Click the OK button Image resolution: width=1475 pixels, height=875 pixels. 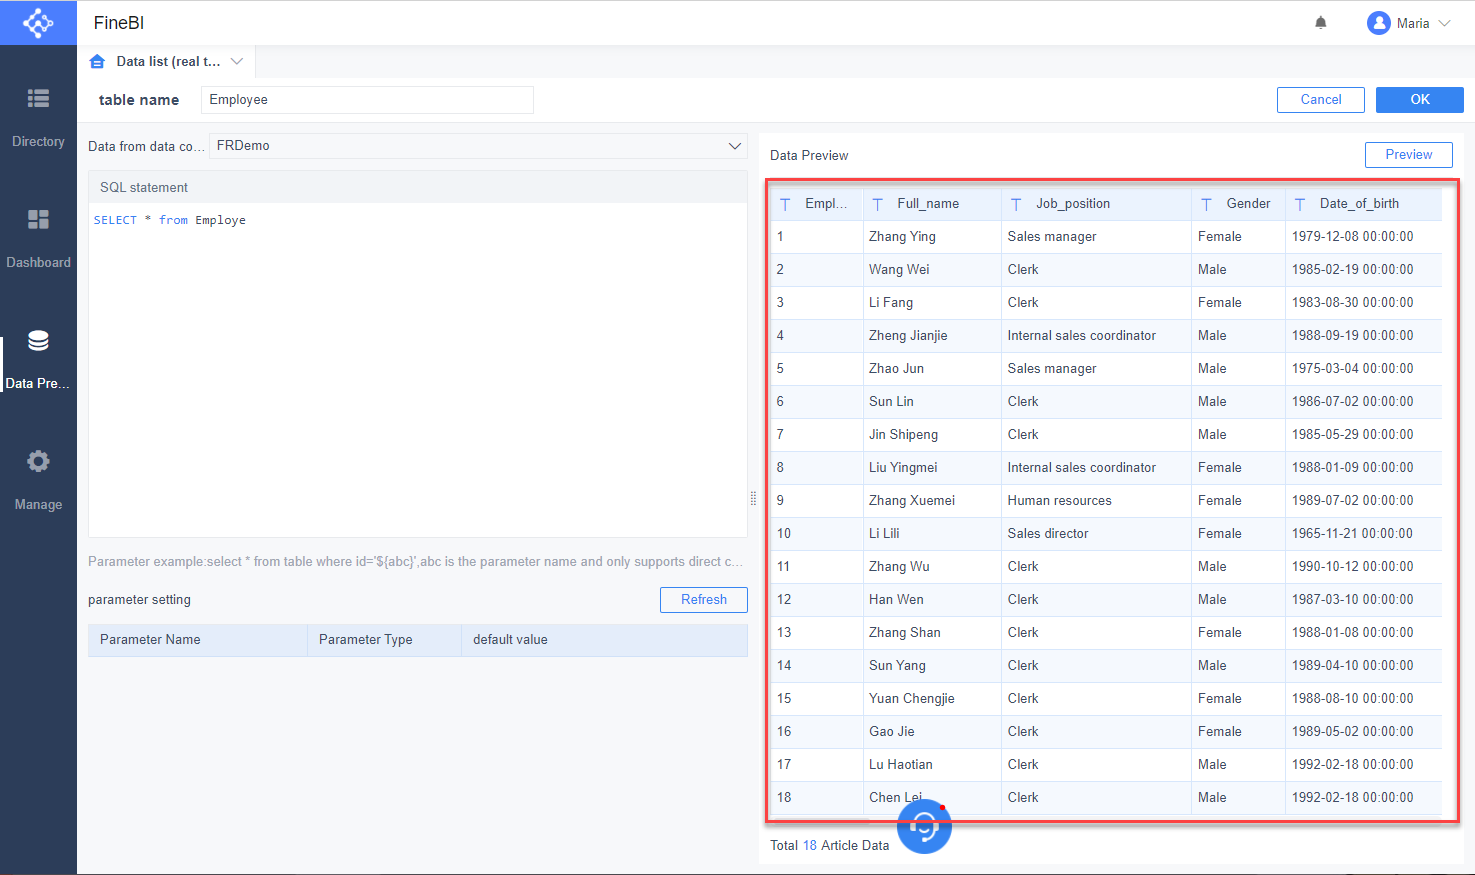pyautogui.click(x=1420, y=100)
